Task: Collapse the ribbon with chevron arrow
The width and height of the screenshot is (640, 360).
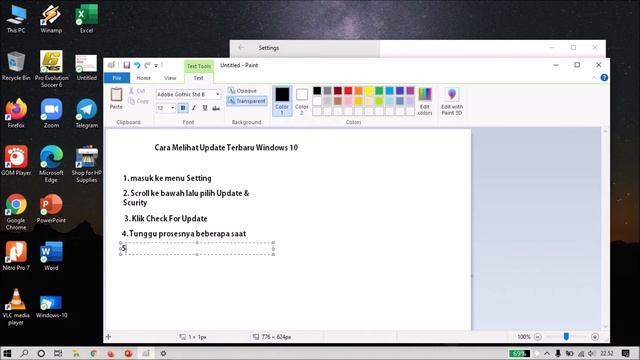Action: (594, 78)
